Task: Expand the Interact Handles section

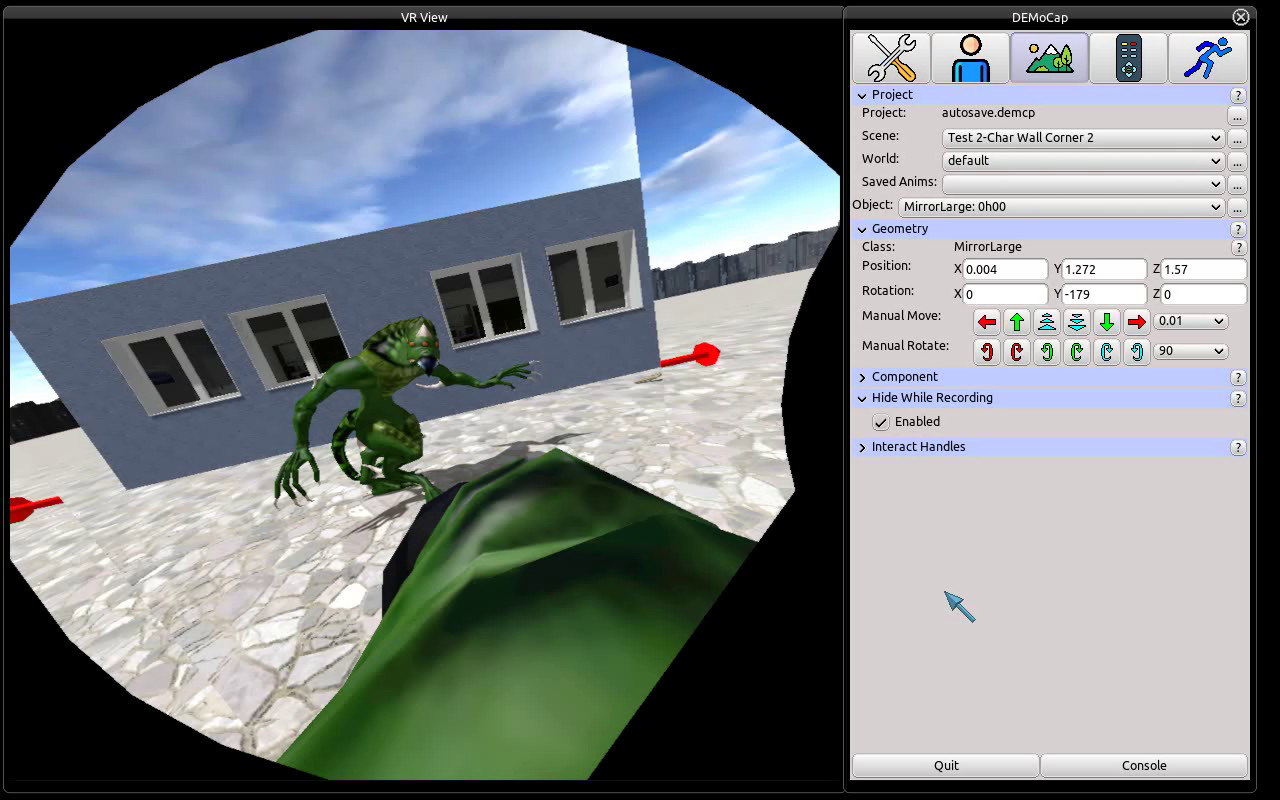Action: point(862,447)
